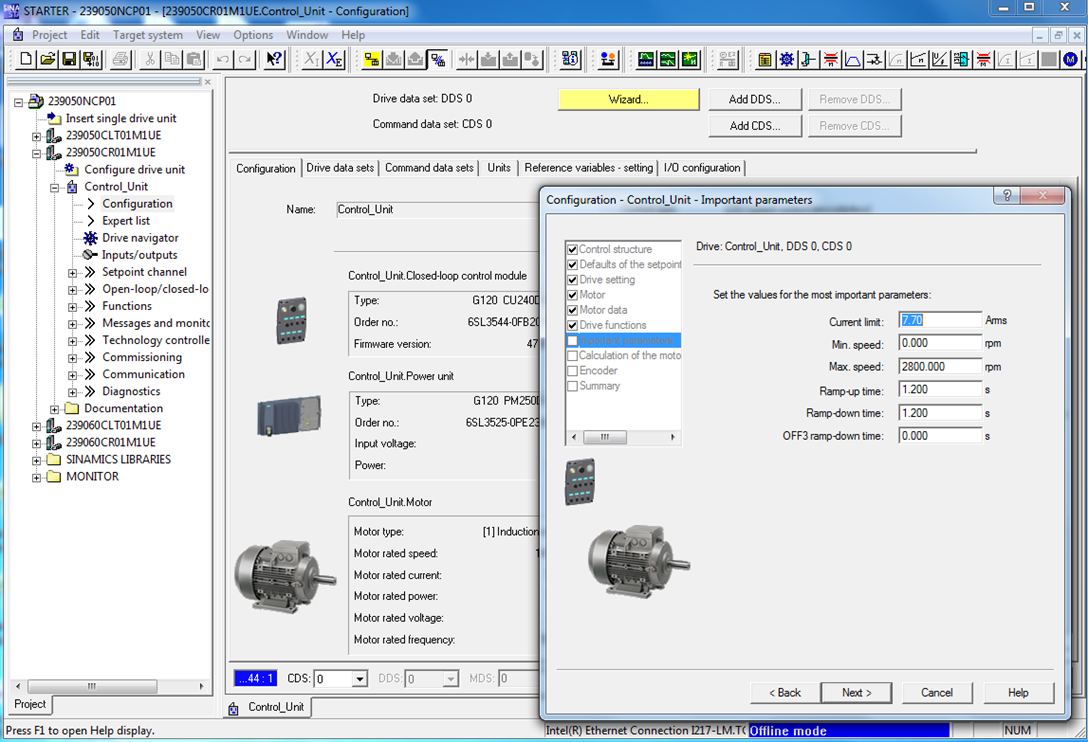Switch to the Drive data sets tab

pyautogui.click(x=340, y=168)
